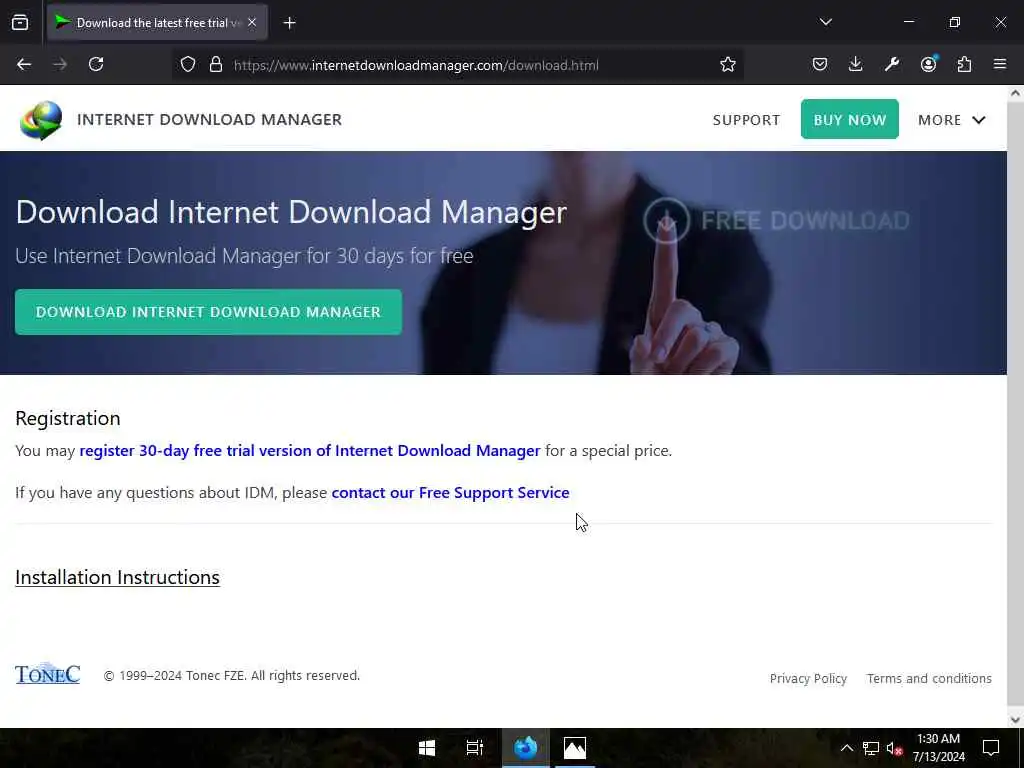Open the notification center icon
The width and height of the screenshot is (1024, 768).
pyautogui.click(x=991, y=748)
